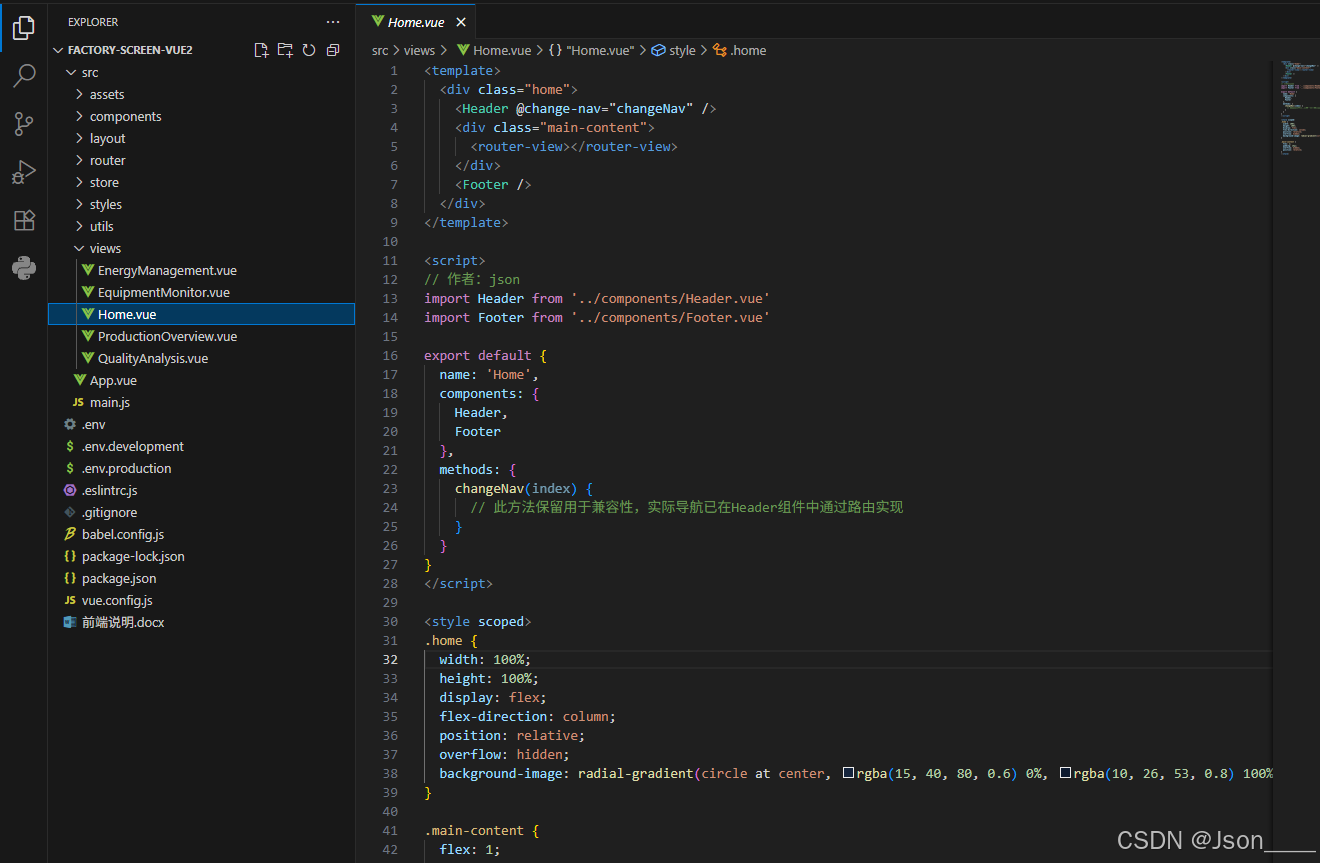1320x863 pixels.
Task: Open main.js file
Action: pos(201,402)
